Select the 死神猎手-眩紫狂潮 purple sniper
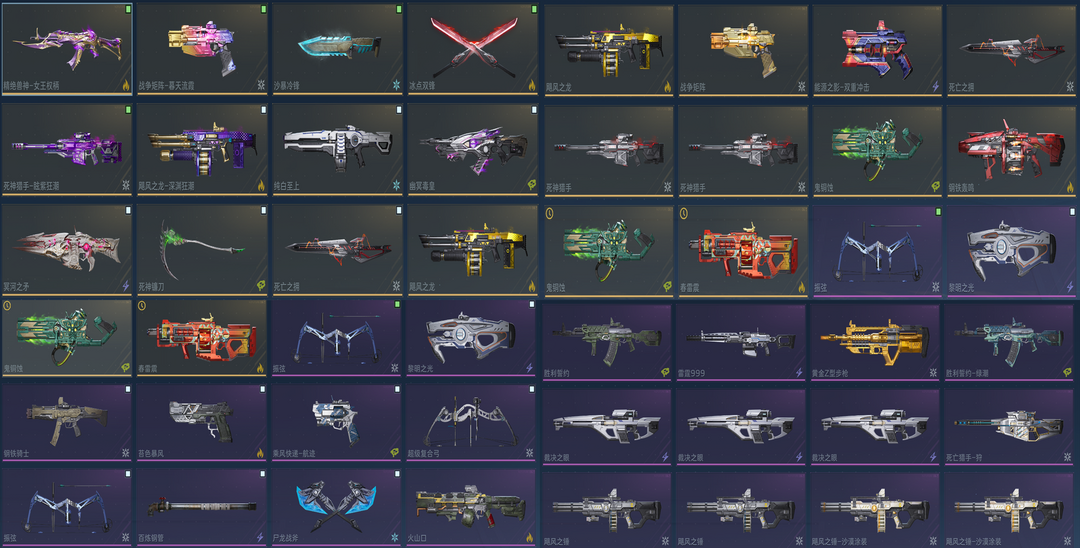1080x548 pixels. tap(67, 147)
